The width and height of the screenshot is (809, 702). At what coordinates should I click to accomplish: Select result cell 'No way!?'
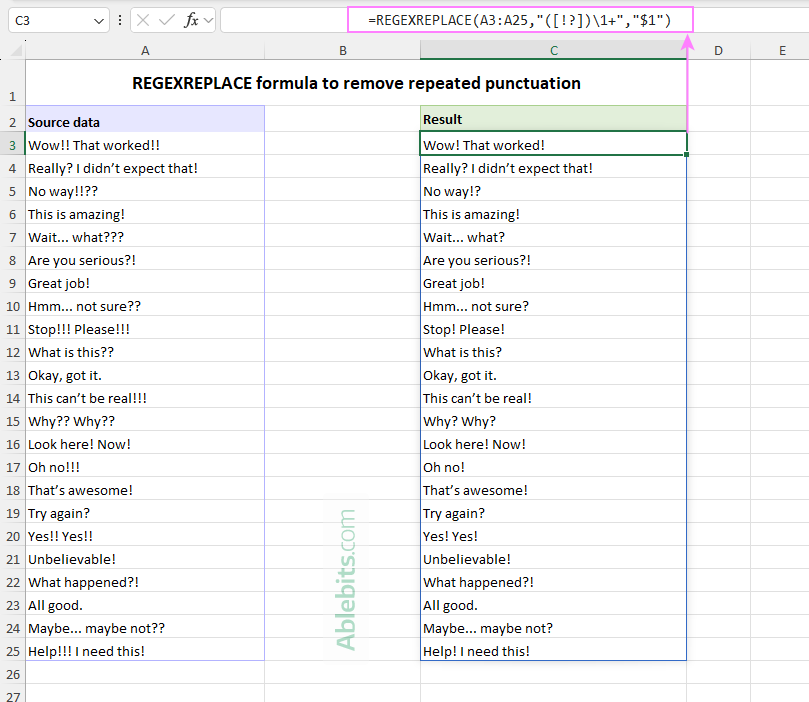(554, 191)
